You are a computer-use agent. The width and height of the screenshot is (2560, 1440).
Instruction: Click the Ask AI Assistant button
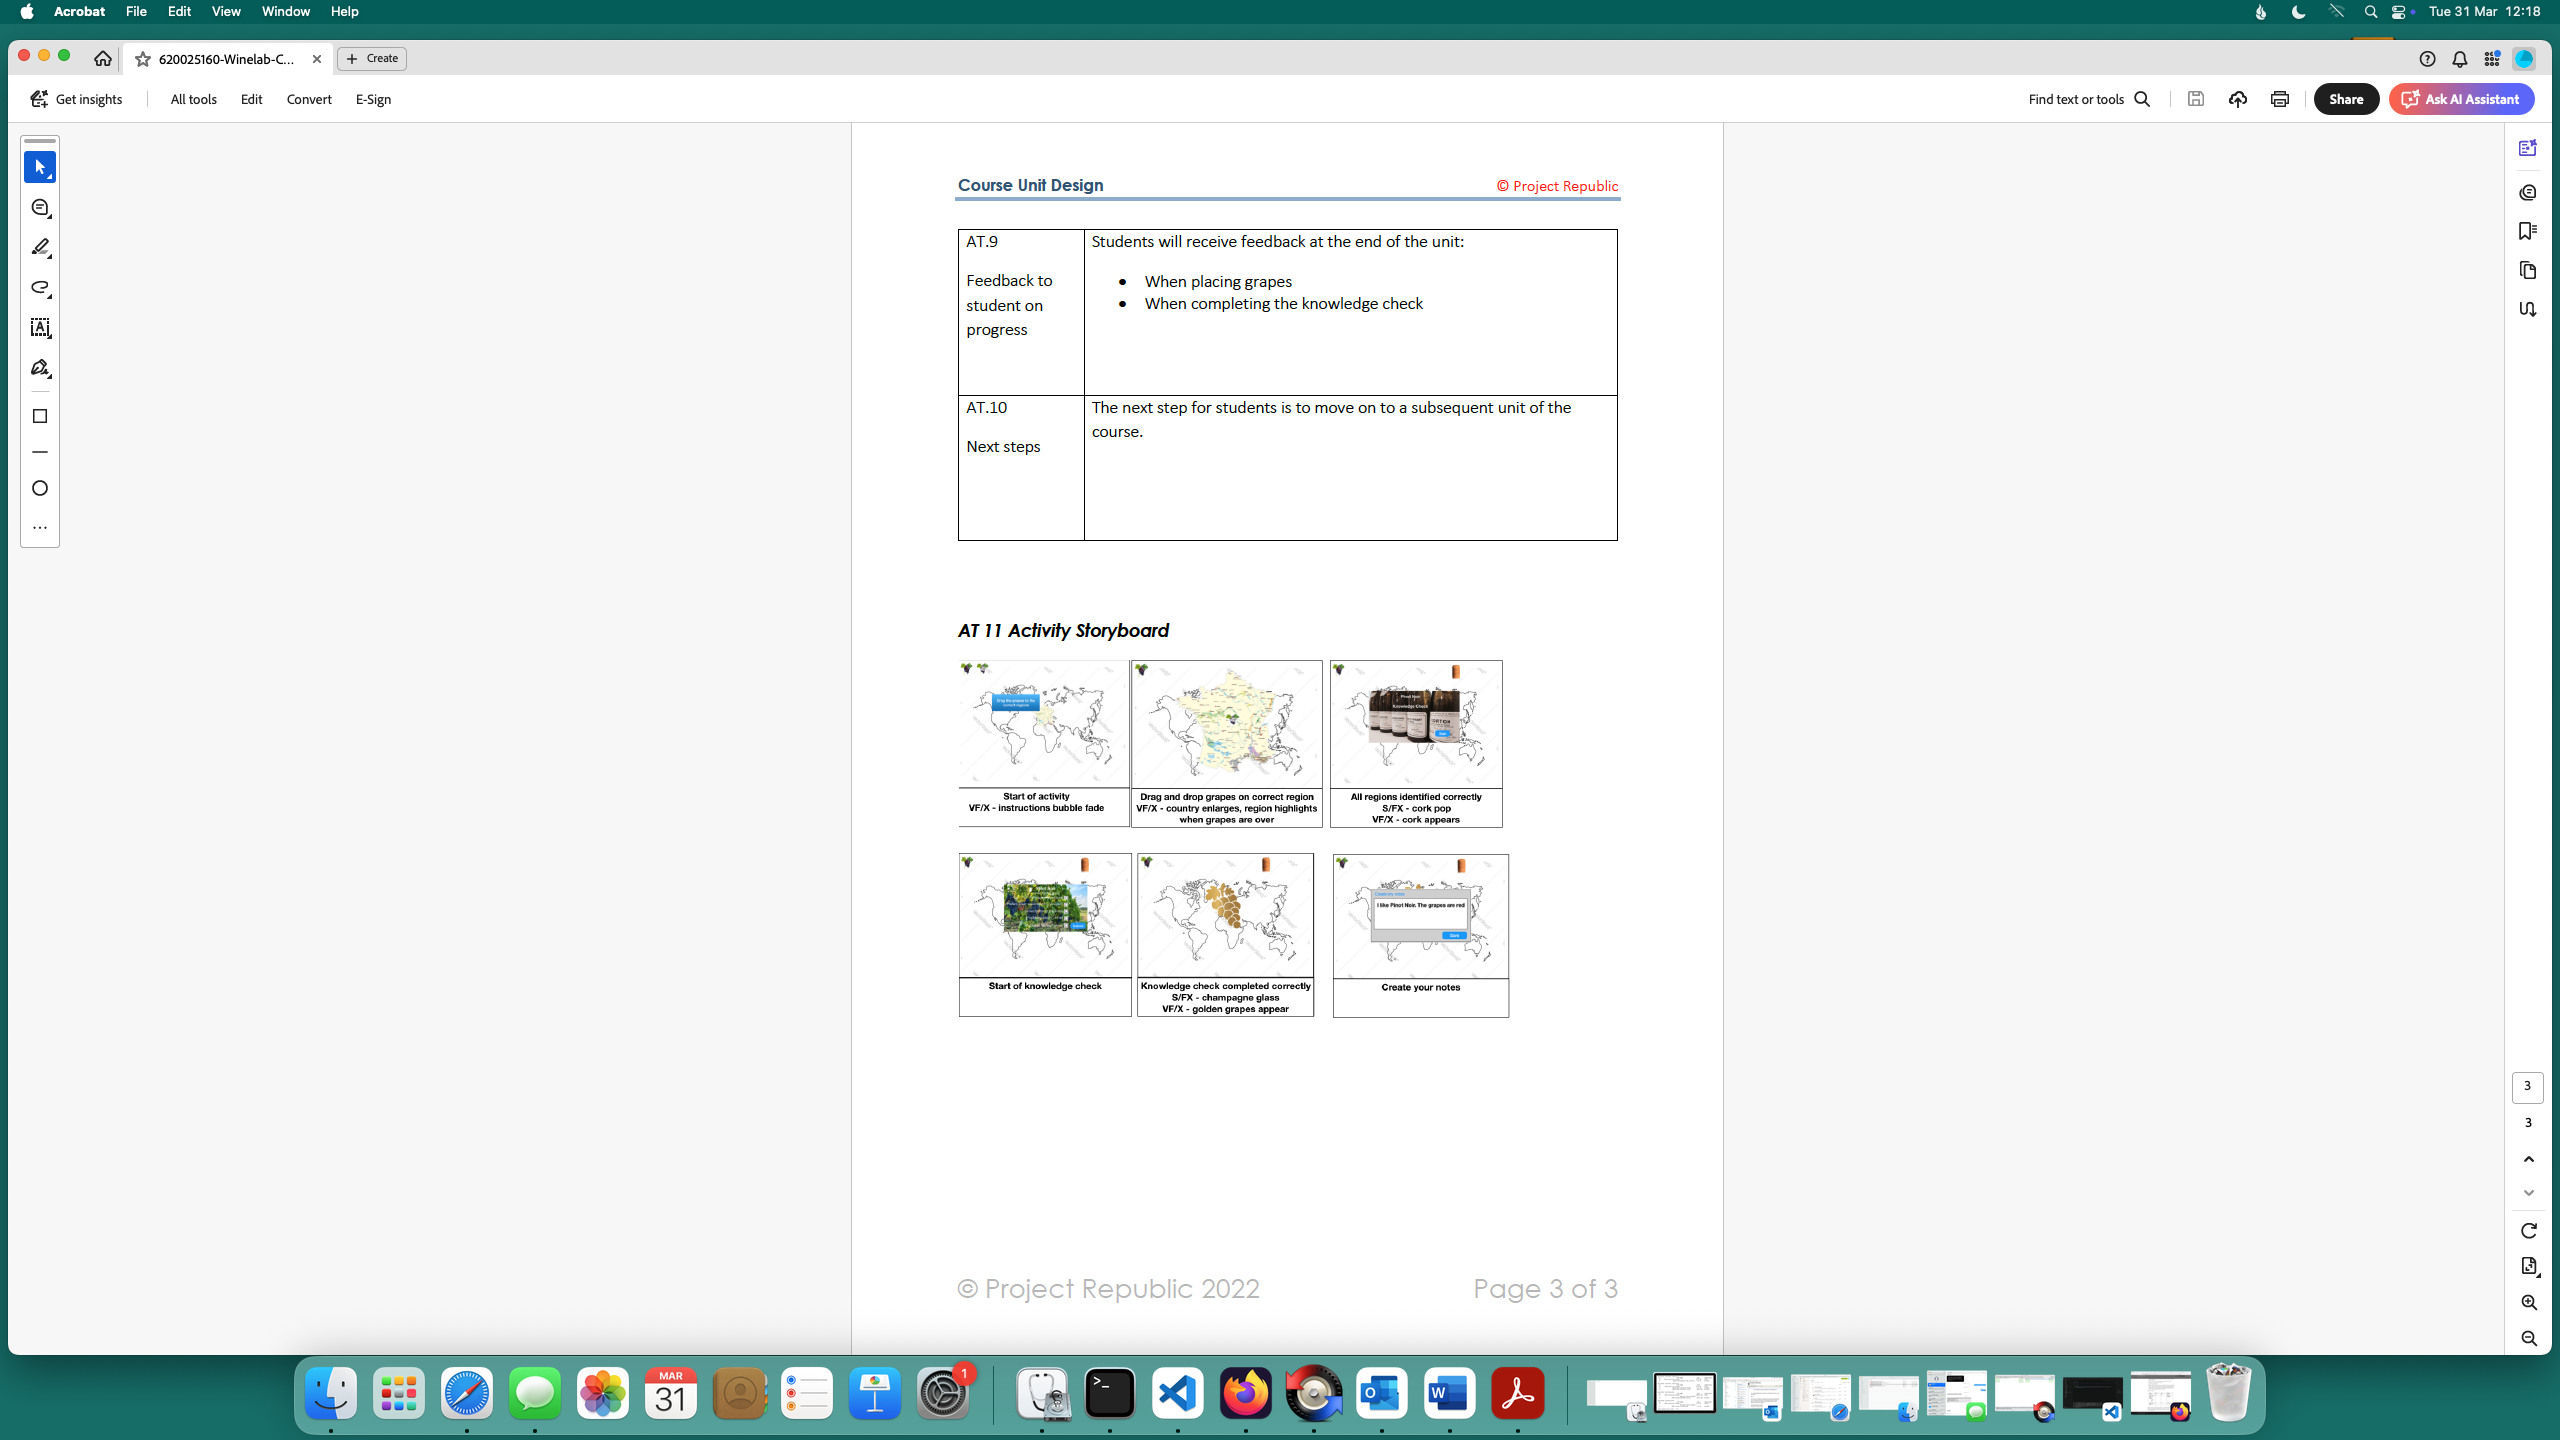2461,99
